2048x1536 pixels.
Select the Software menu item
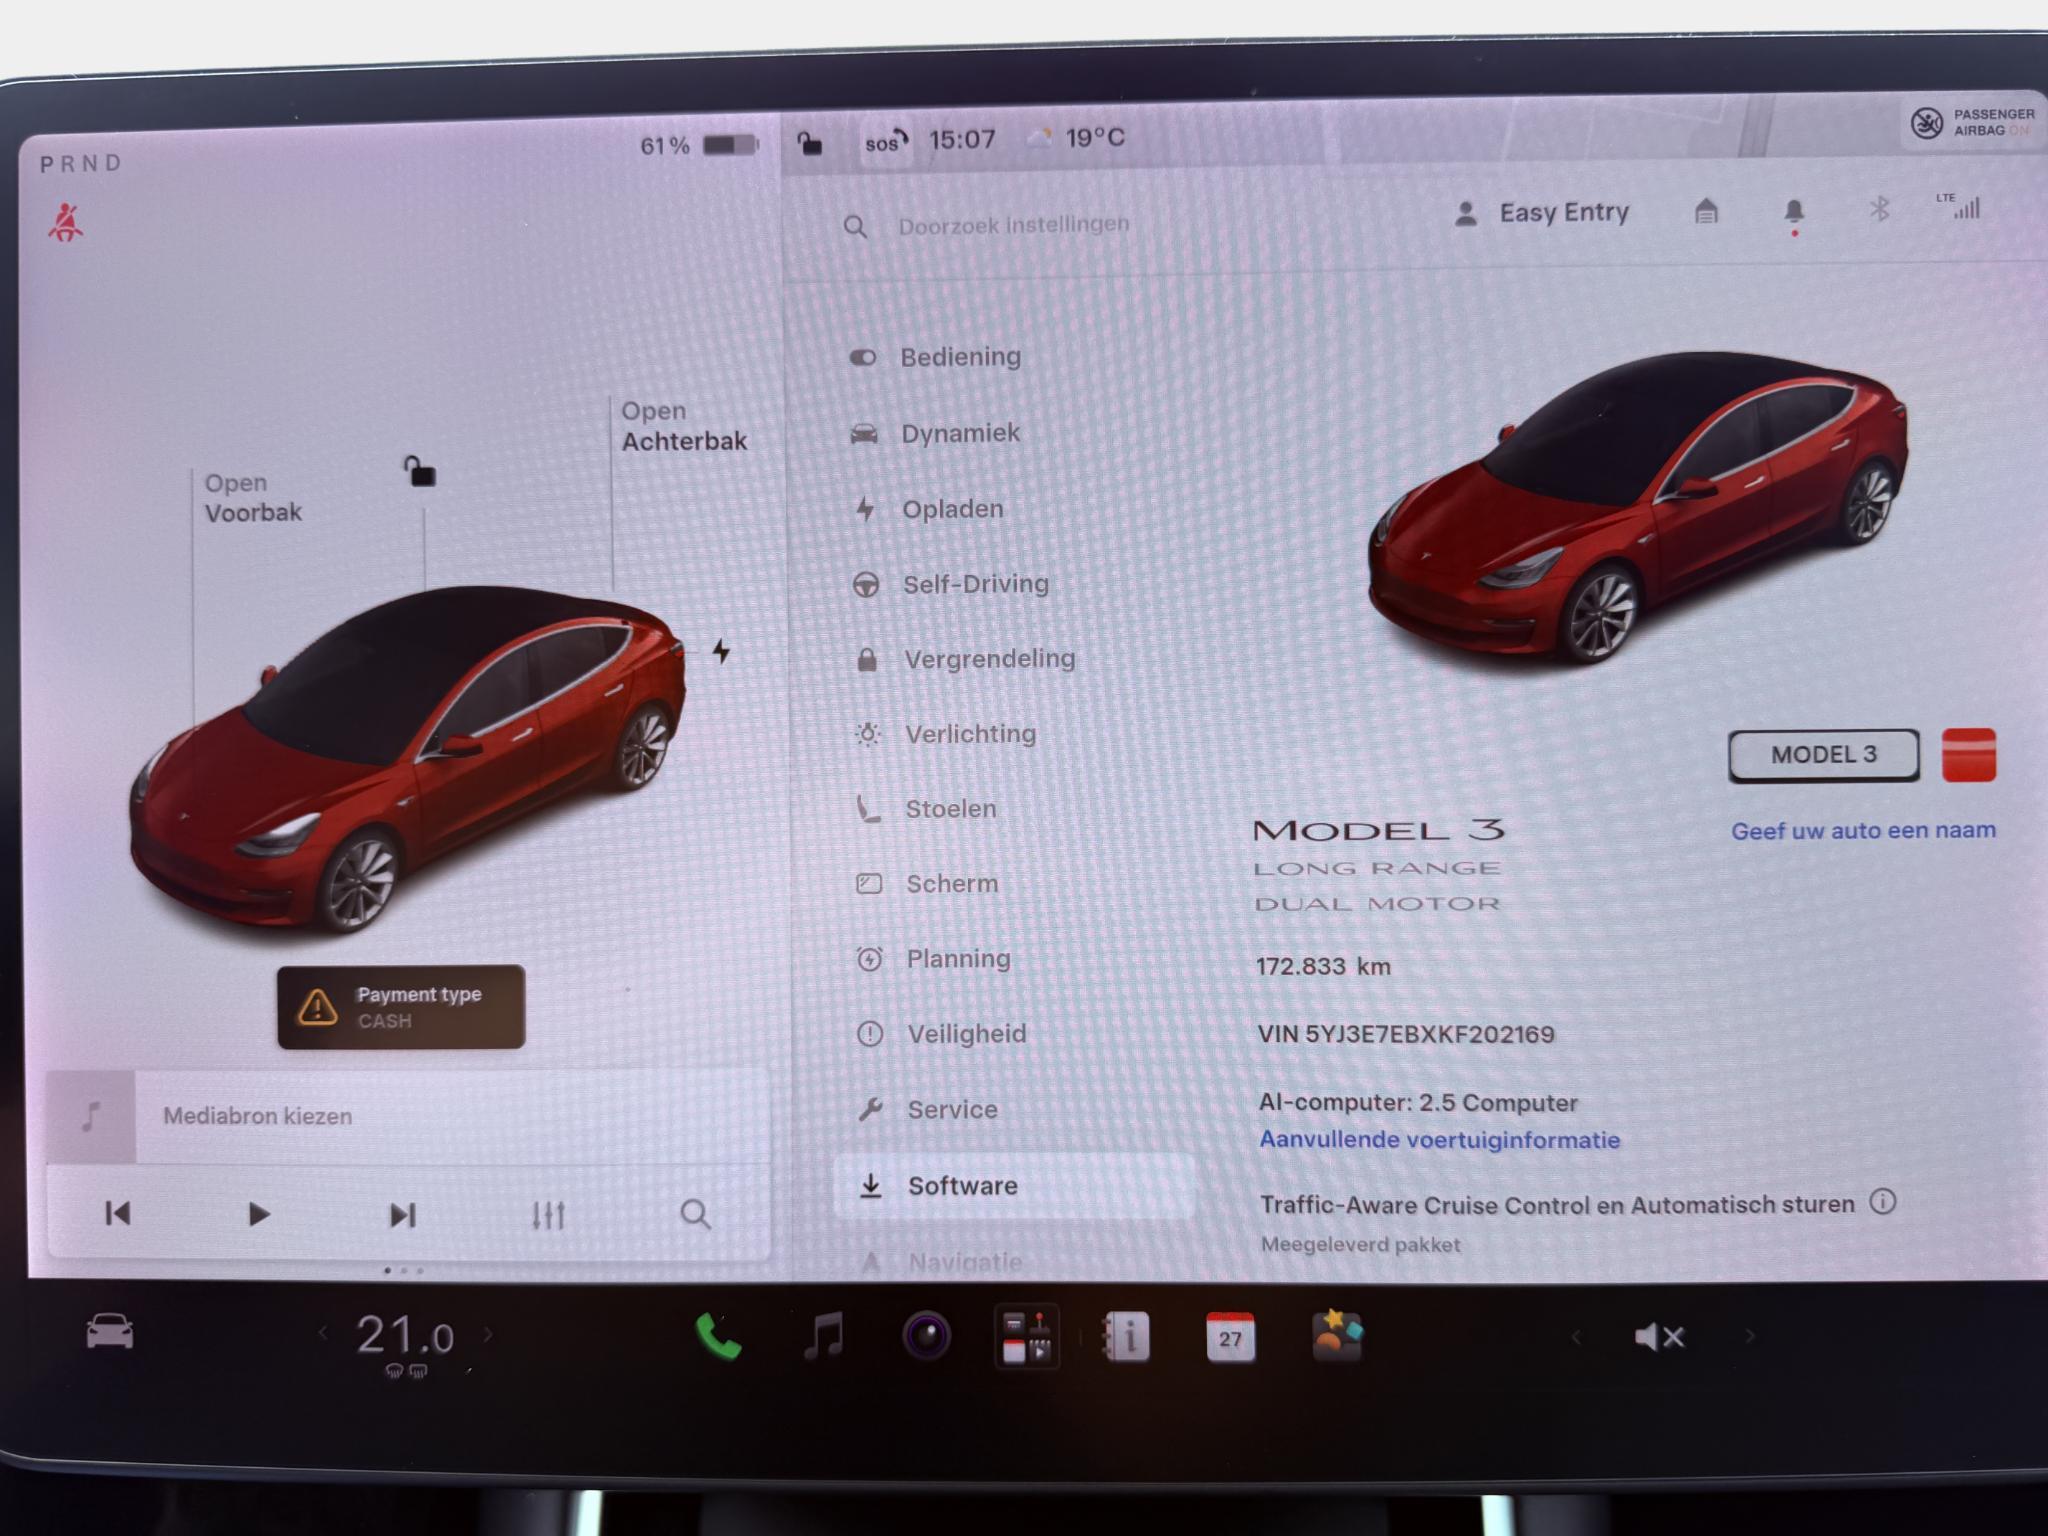click(1014, 1186)
